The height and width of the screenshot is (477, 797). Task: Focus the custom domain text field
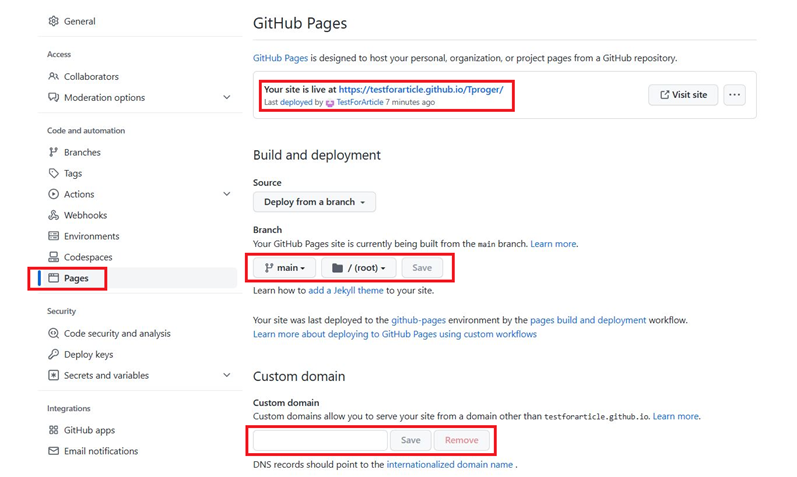pos(320,440)
